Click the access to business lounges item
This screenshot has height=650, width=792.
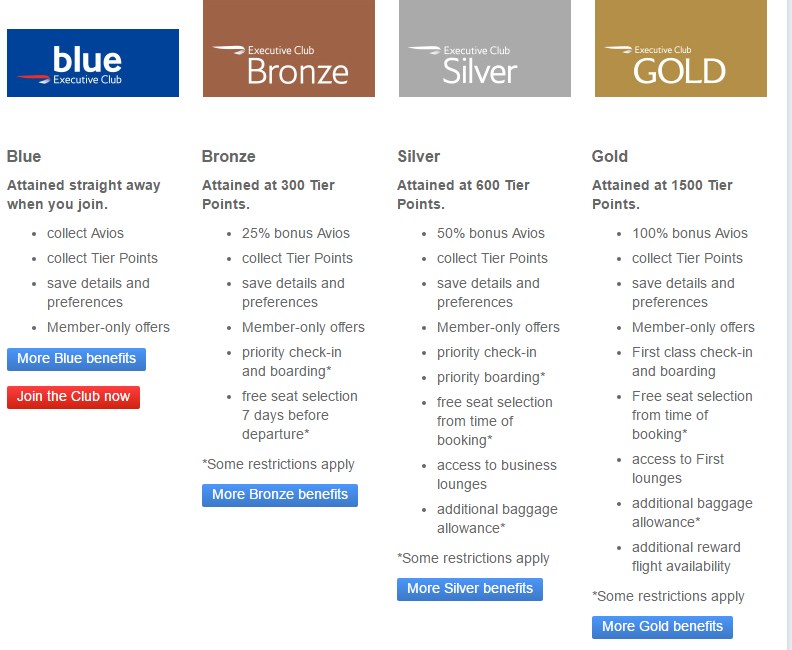tap(496, 475)
